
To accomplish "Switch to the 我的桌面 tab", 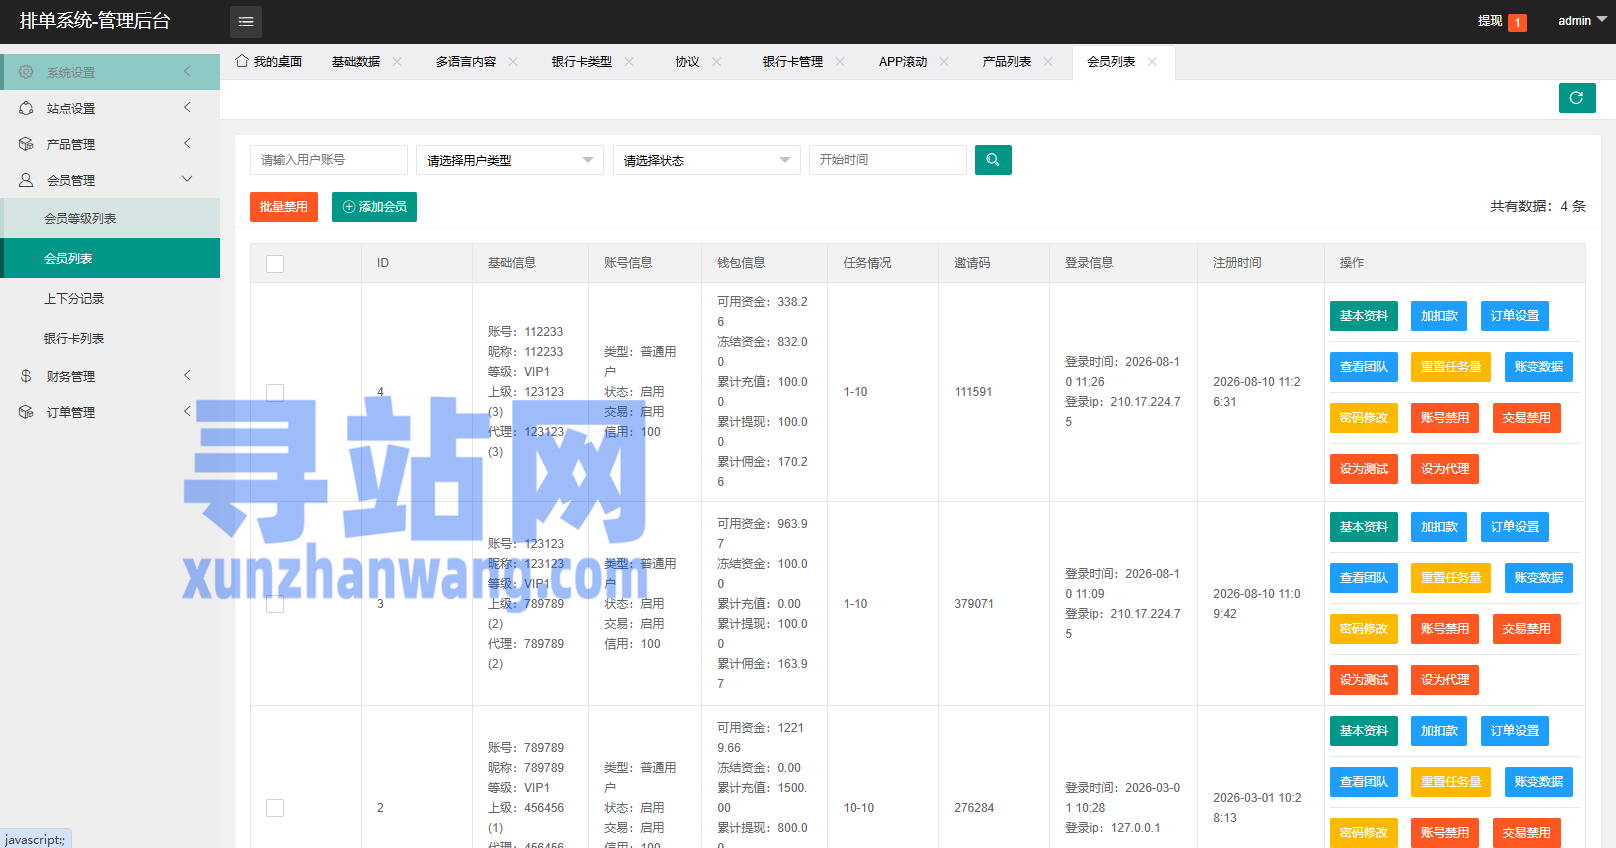I will click(x=269, y=62).
